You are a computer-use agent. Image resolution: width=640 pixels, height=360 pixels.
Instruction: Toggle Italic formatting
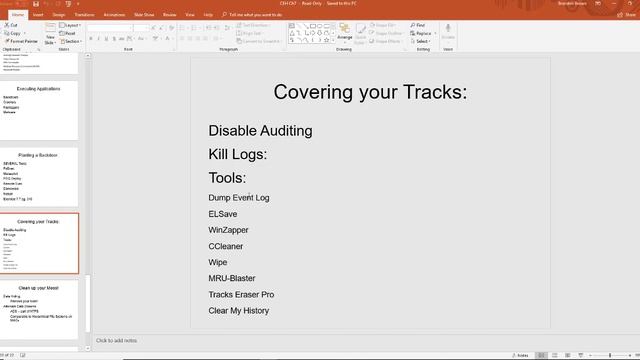tap(98, 39)
